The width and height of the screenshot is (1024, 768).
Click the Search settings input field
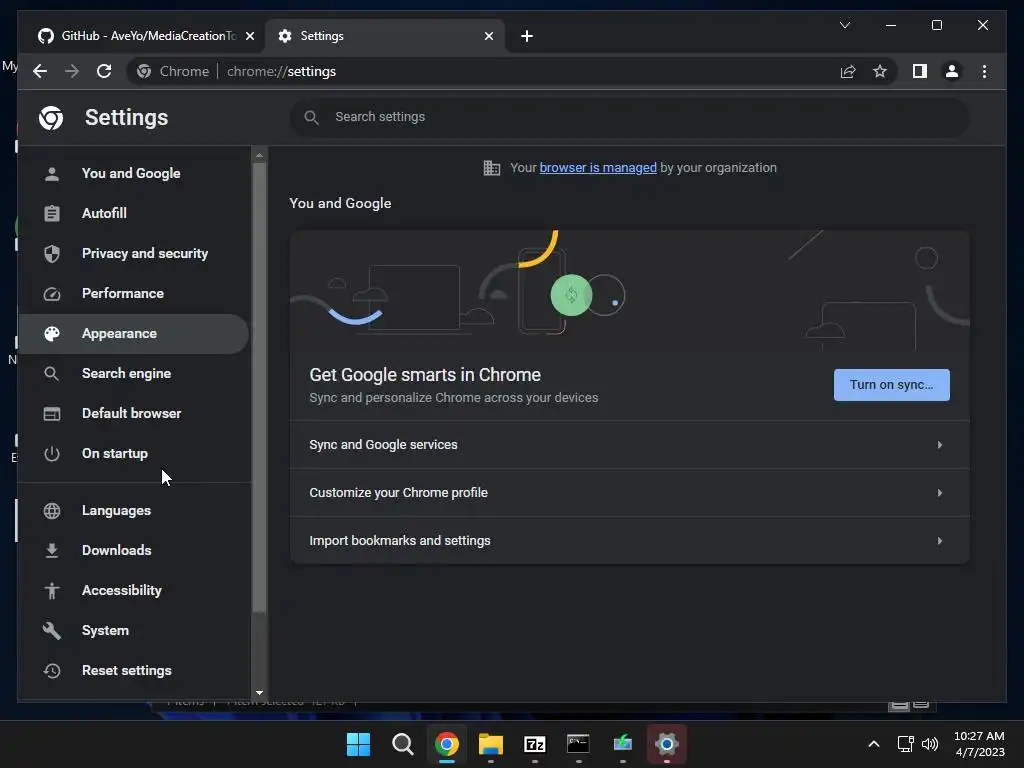pos(630,117)
